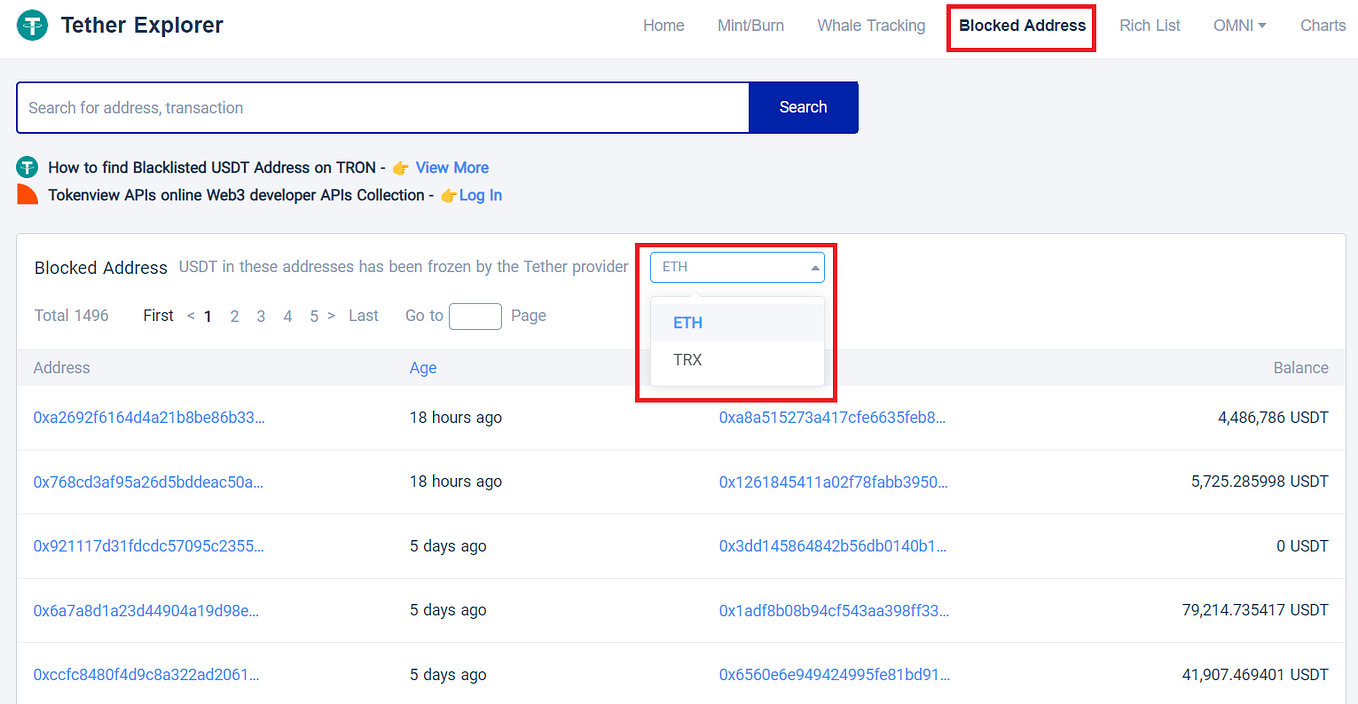
Task: Navigate to the Home menu item
Action: tap(663, 25)
